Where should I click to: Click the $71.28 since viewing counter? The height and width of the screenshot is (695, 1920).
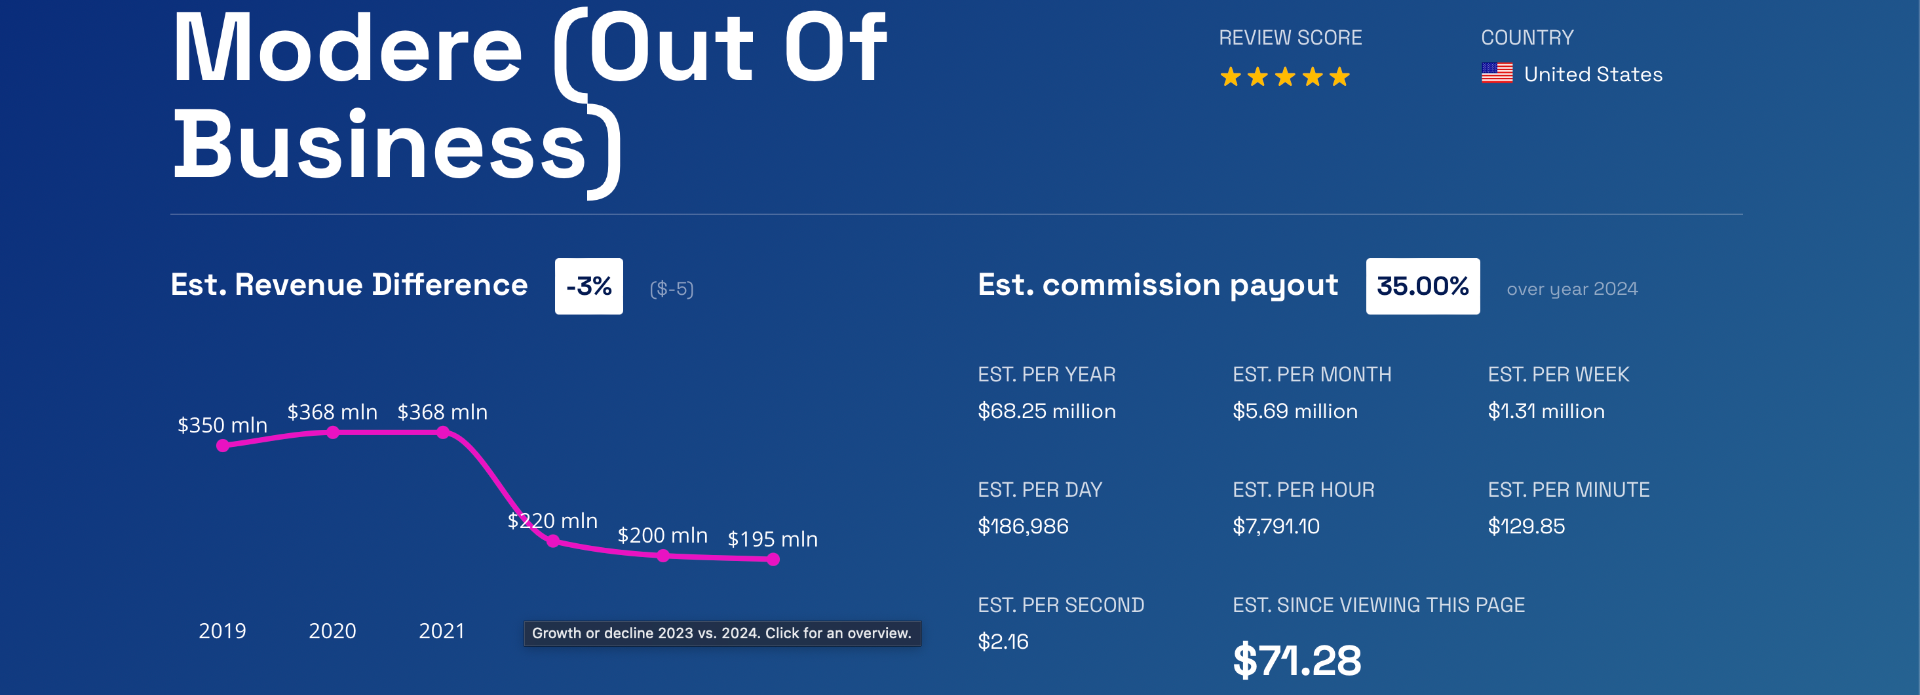pos(1297,660)
